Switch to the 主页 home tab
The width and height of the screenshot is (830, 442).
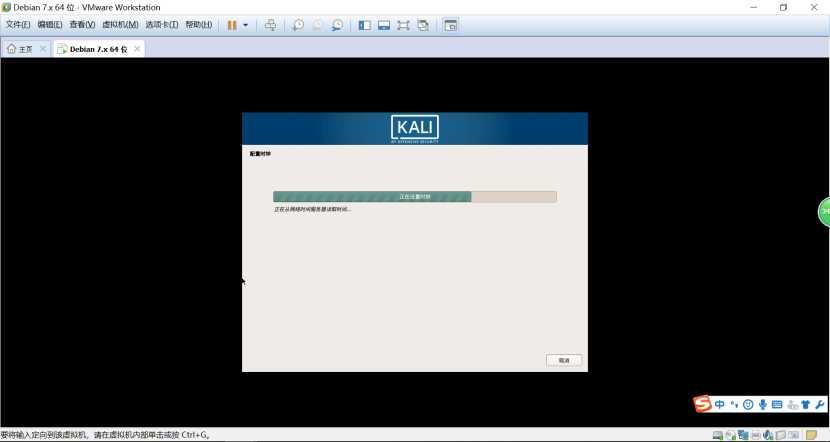pyautogui.click(x=20, y=49)
